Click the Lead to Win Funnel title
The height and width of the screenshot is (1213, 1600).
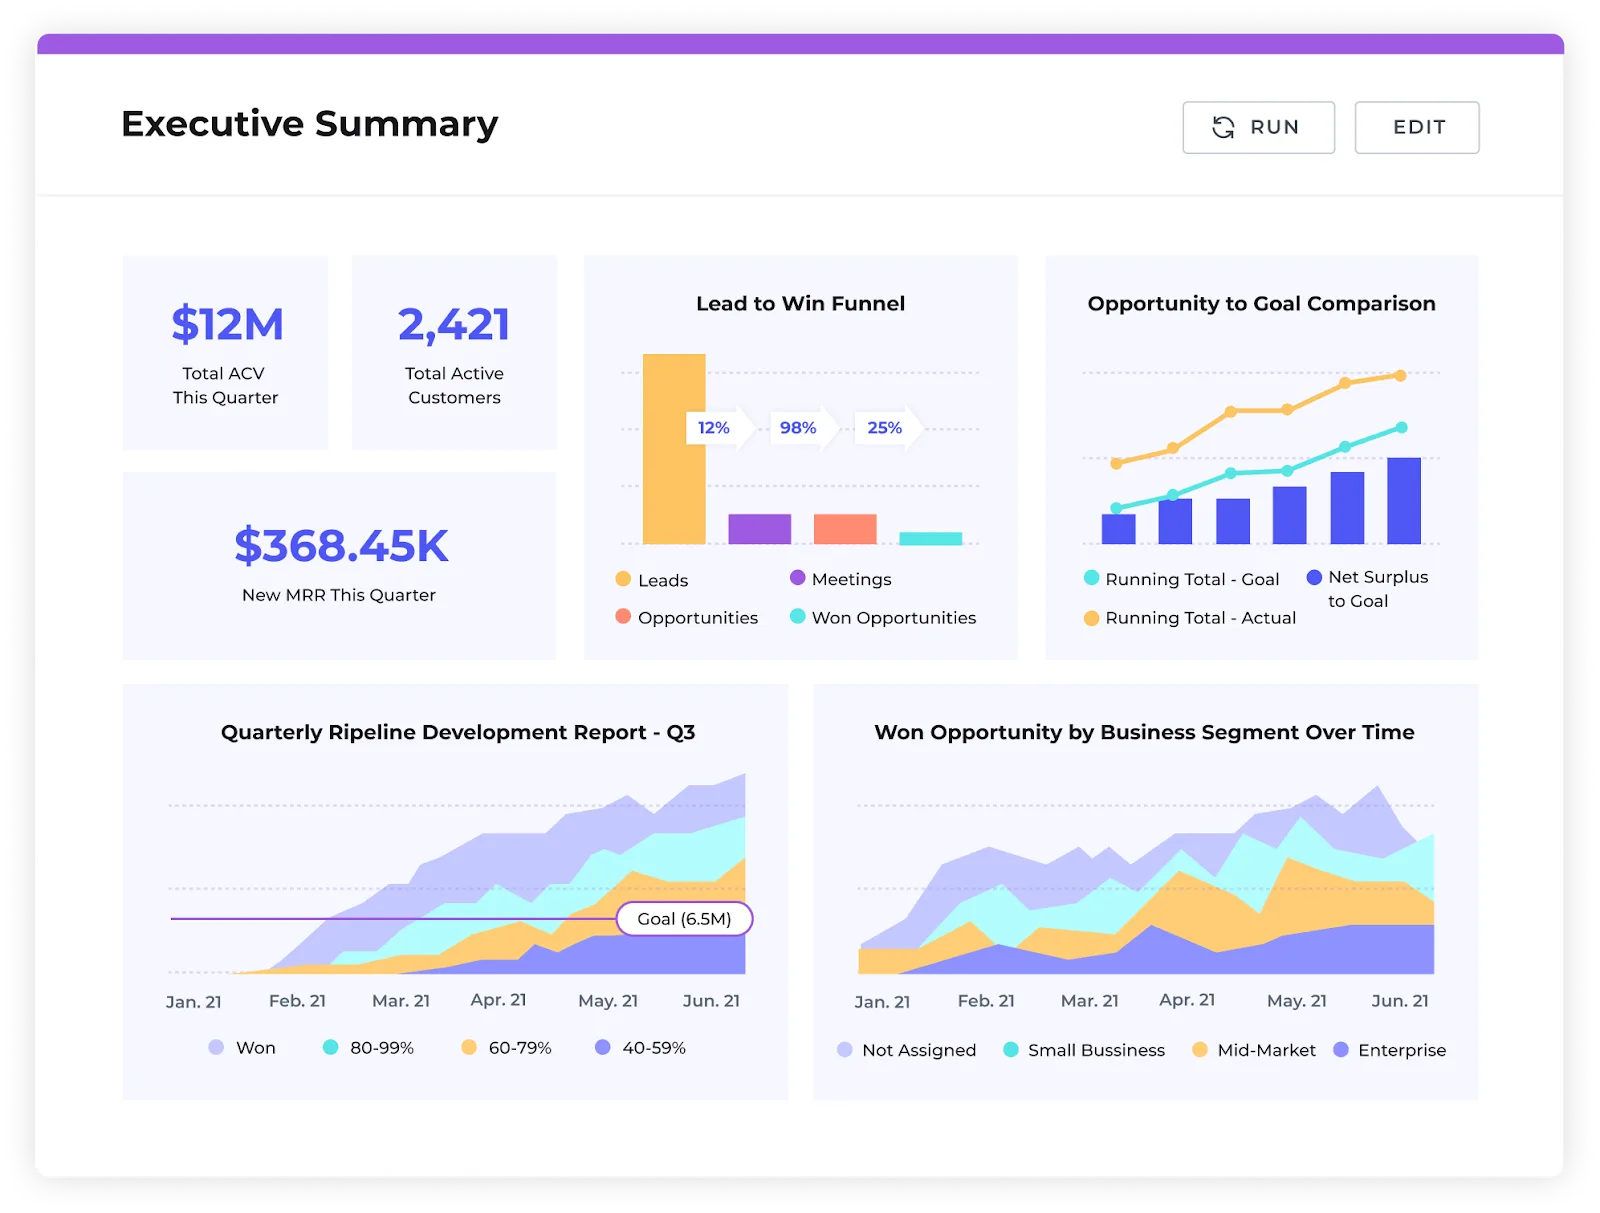800,304
